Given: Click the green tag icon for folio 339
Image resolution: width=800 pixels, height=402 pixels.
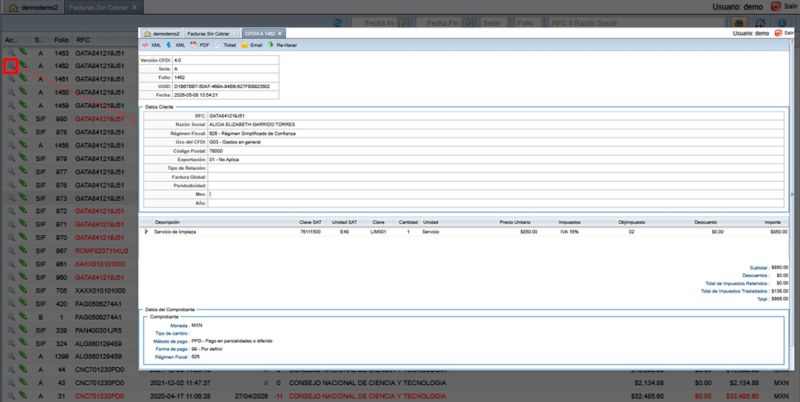Looking at the screenshot, I should coord(23,331).
